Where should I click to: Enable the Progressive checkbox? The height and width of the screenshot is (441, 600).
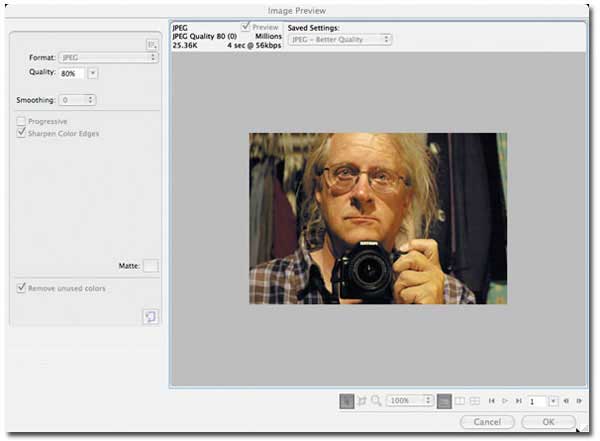[21, 121]
